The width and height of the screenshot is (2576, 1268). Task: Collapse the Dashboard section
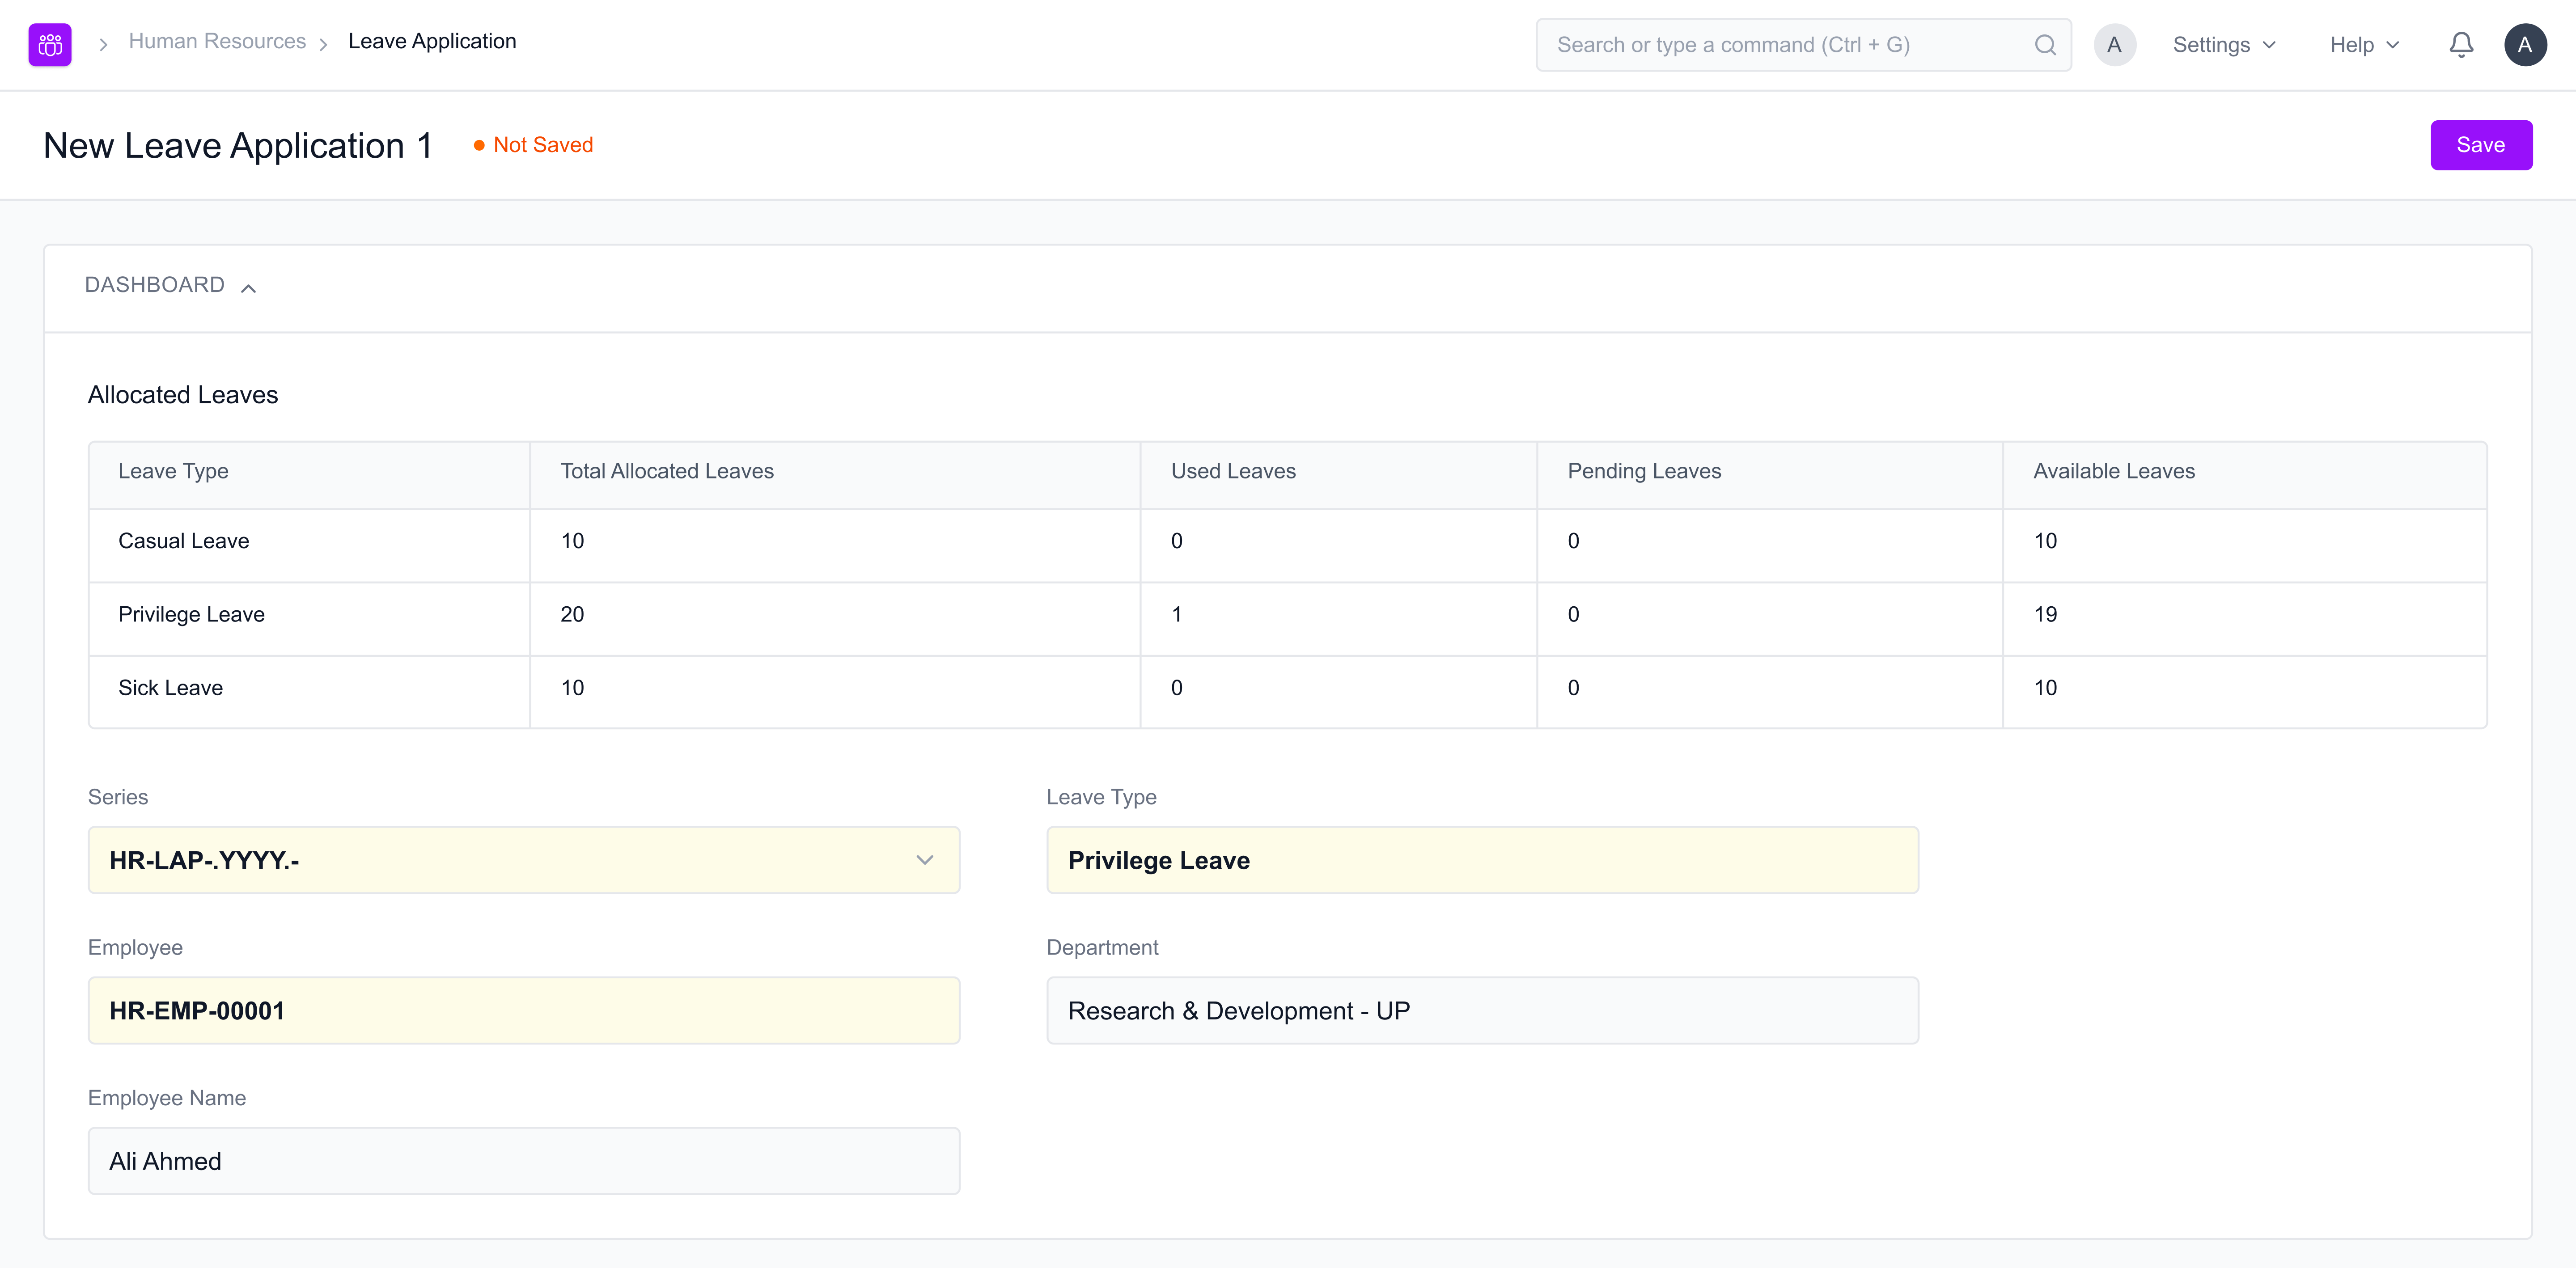click(171, 286)
